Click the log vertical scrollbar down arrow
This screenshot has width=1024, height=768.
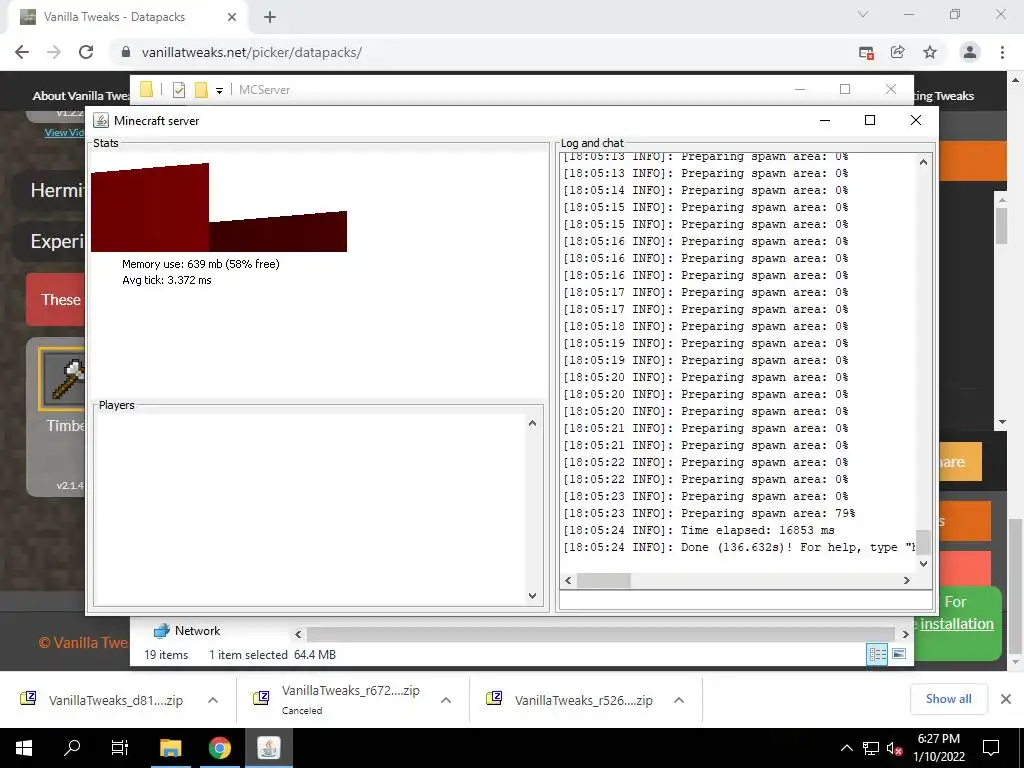[x=923, y=564]
